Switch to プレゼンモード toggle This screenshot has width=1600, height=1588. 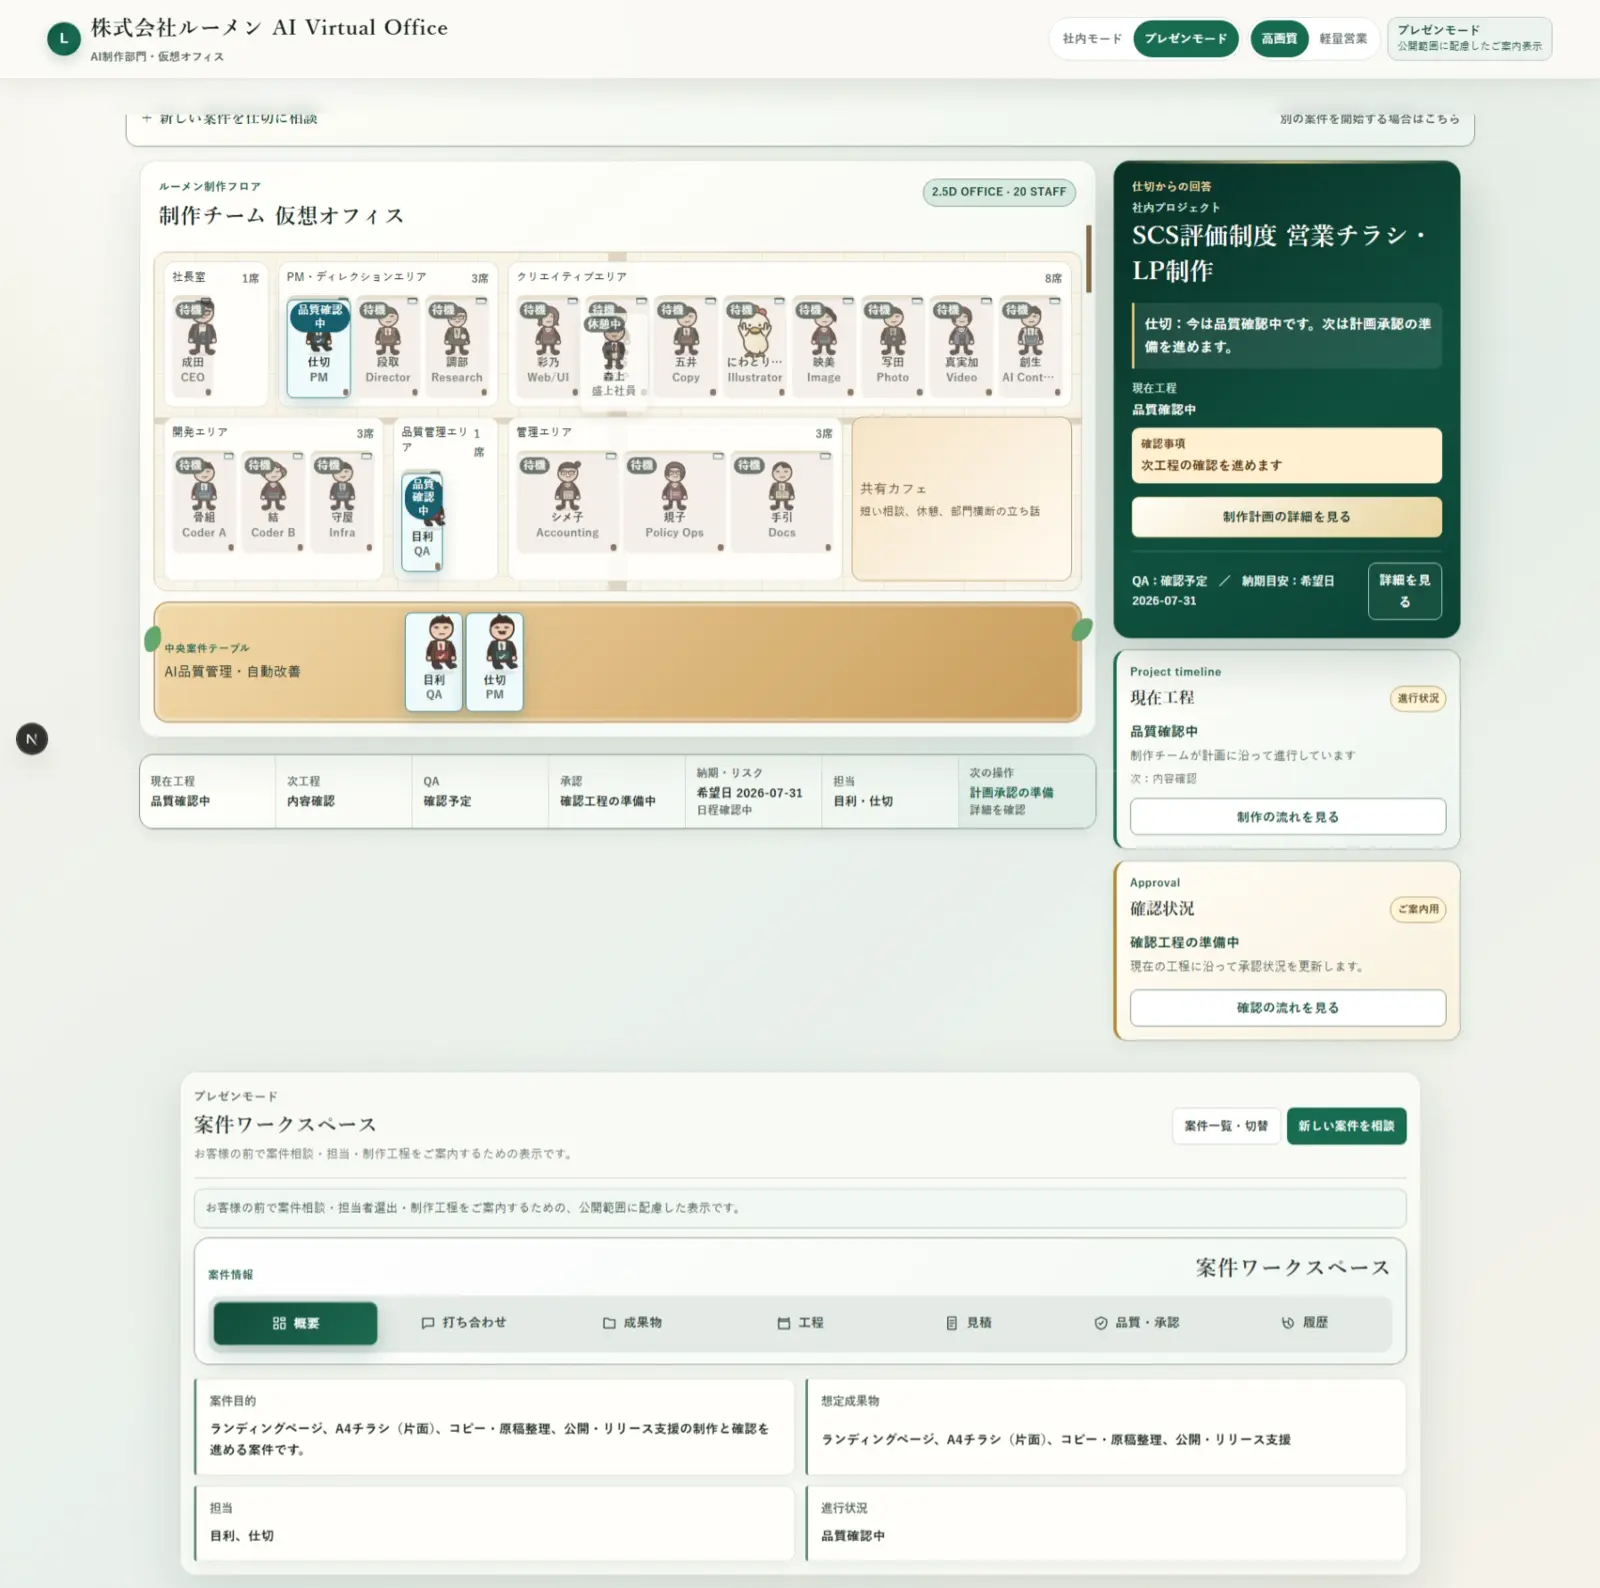pos(1186,39)
